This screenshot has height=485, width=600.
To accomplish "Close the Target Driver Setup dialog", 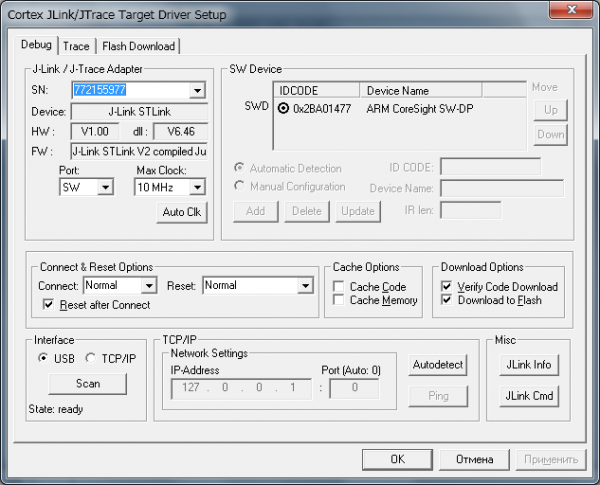I will point(572,15).
